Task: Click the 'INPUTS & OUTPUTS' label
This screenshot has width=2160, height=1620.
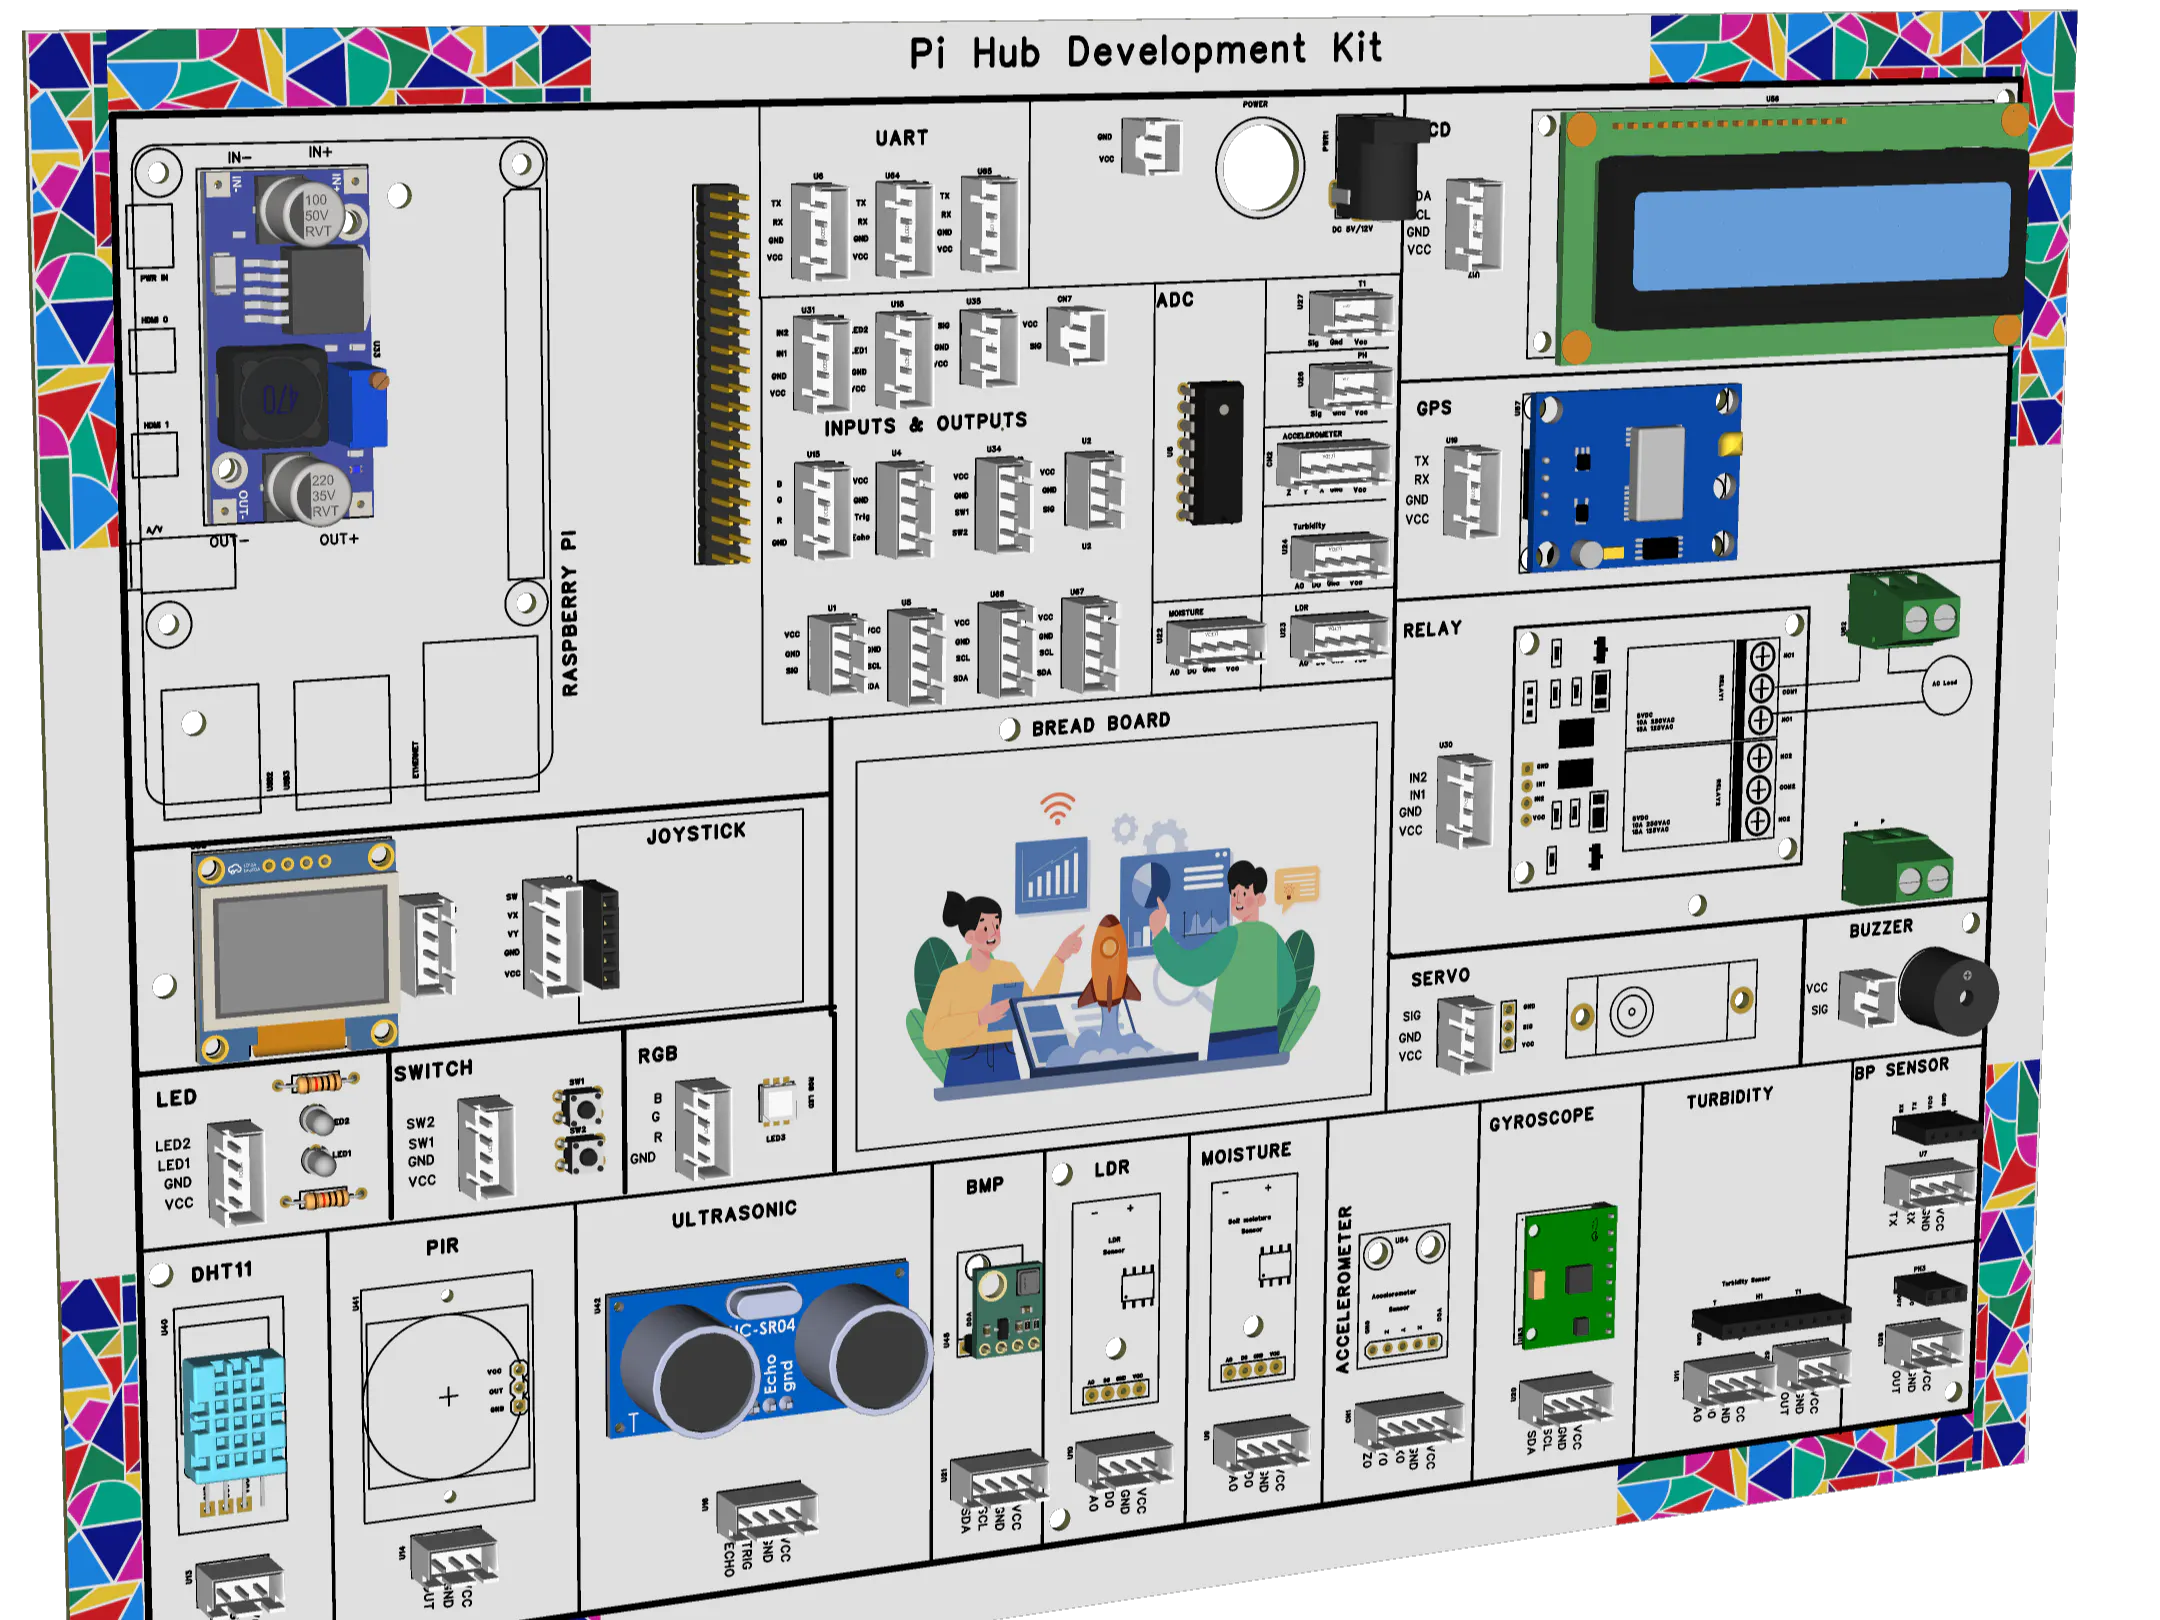Action: click(925, 424)
